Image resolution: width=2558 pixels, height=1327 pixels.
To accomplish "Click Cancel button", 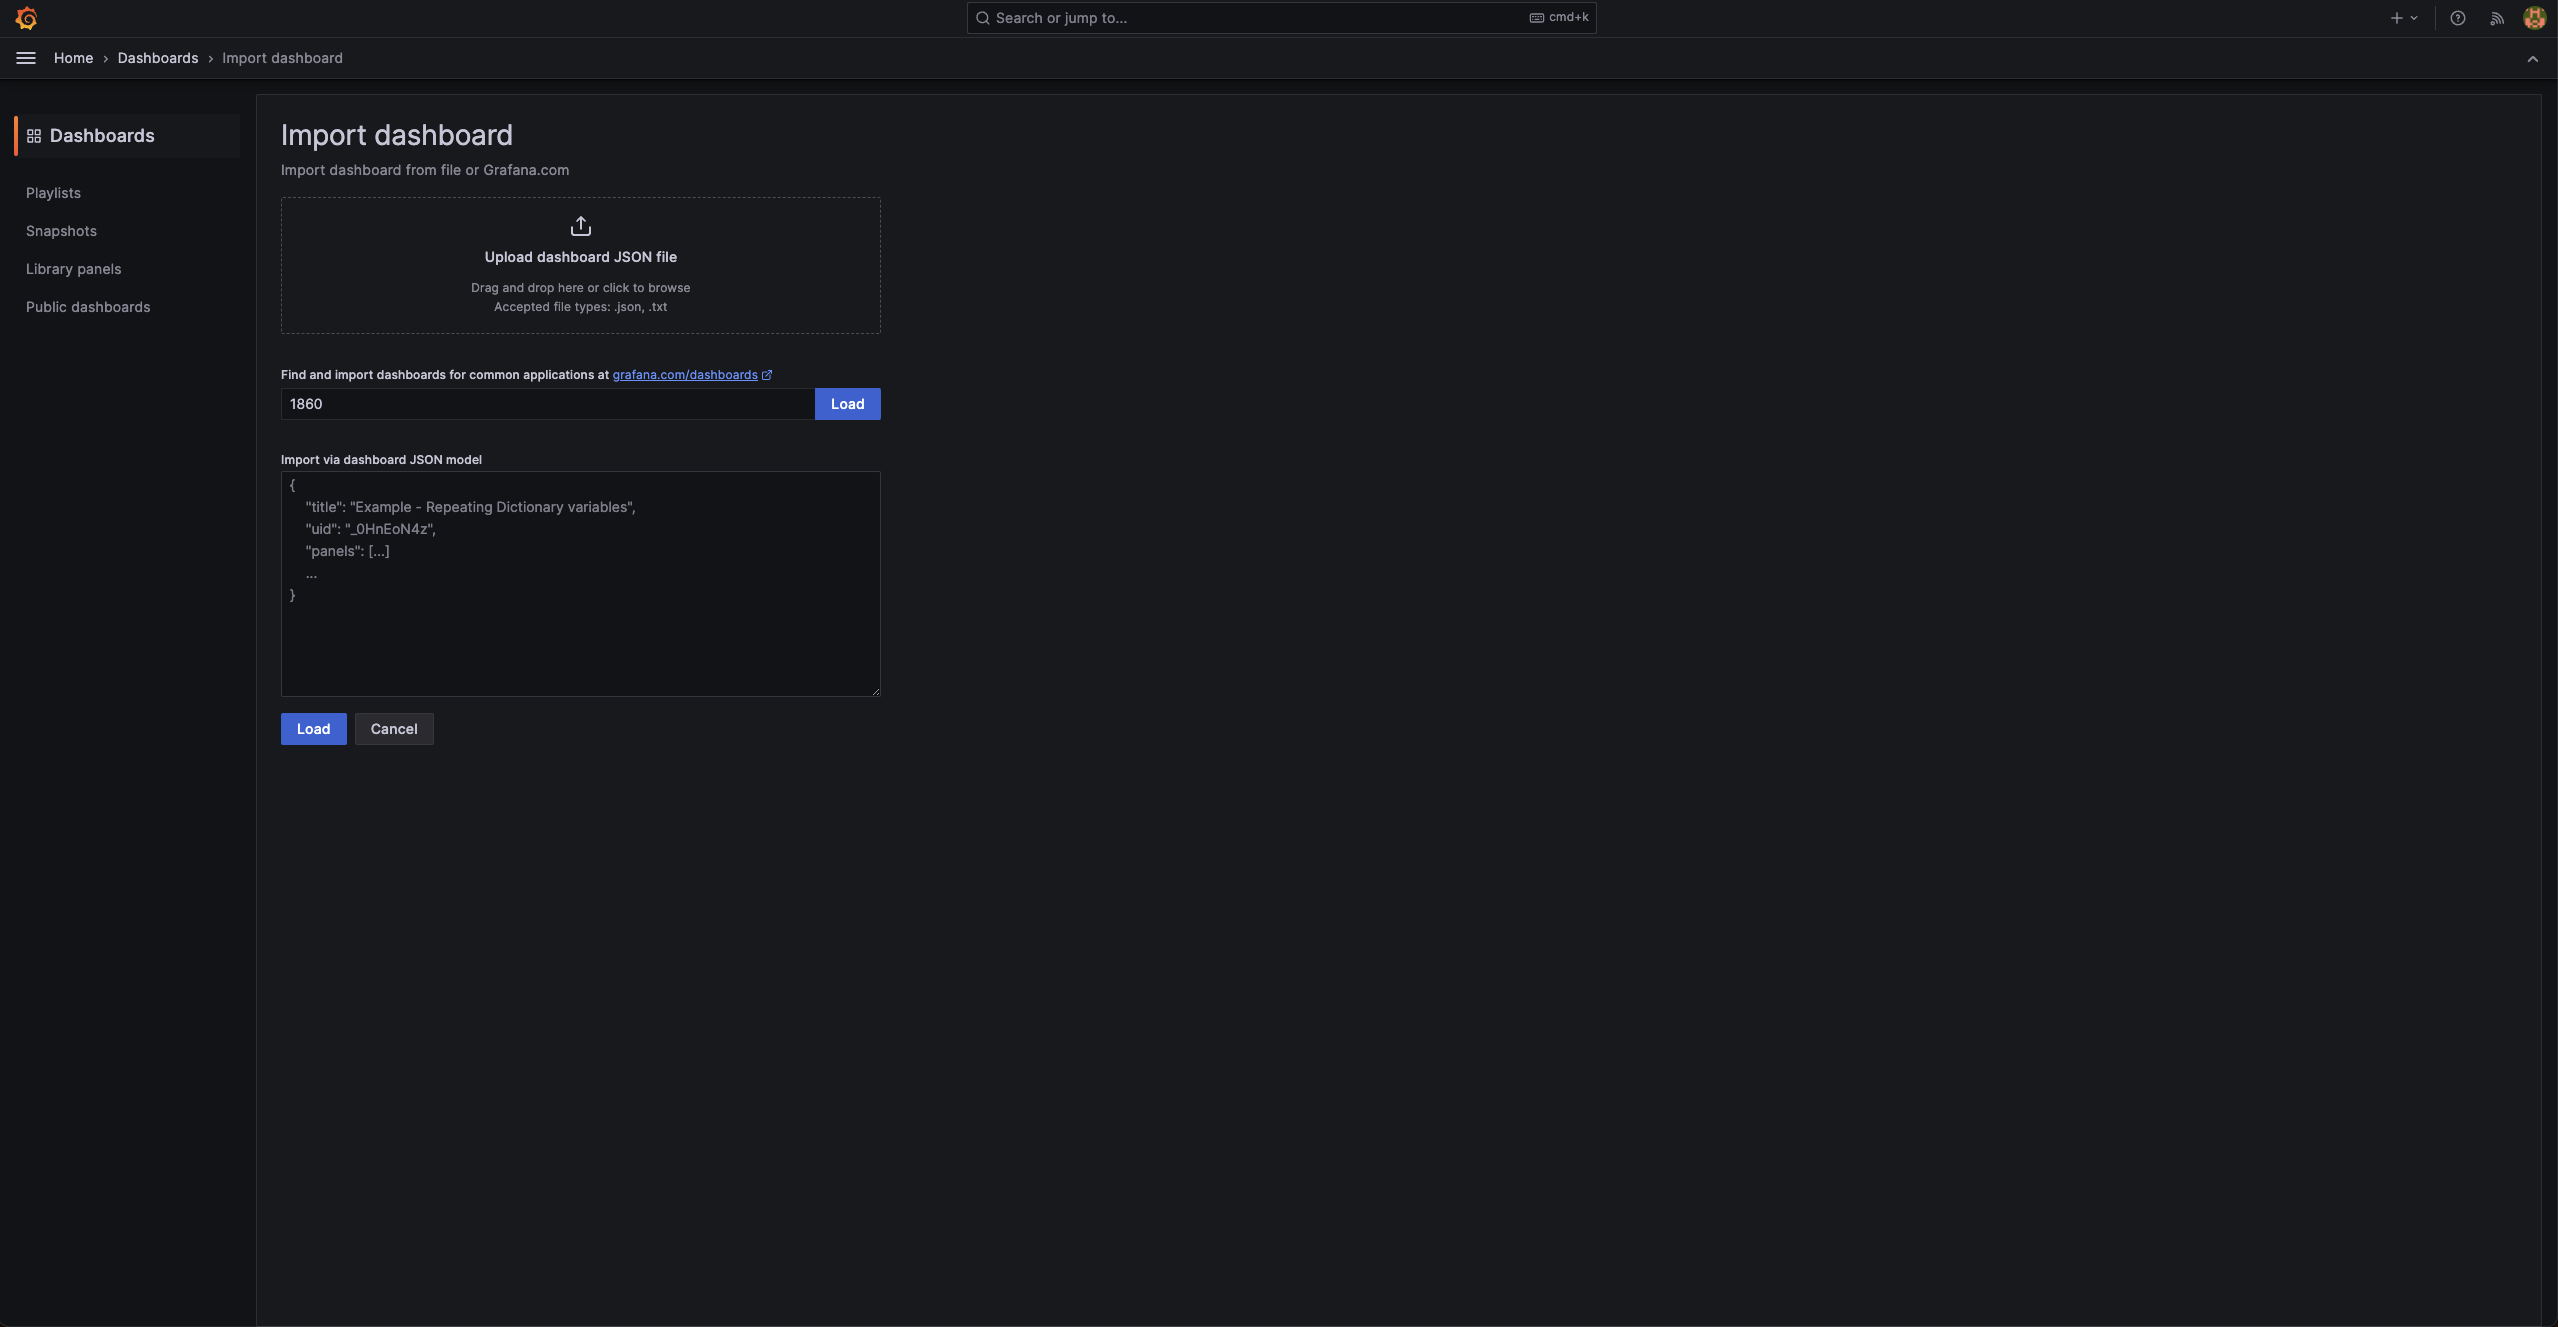I will [x=393, y=729].
